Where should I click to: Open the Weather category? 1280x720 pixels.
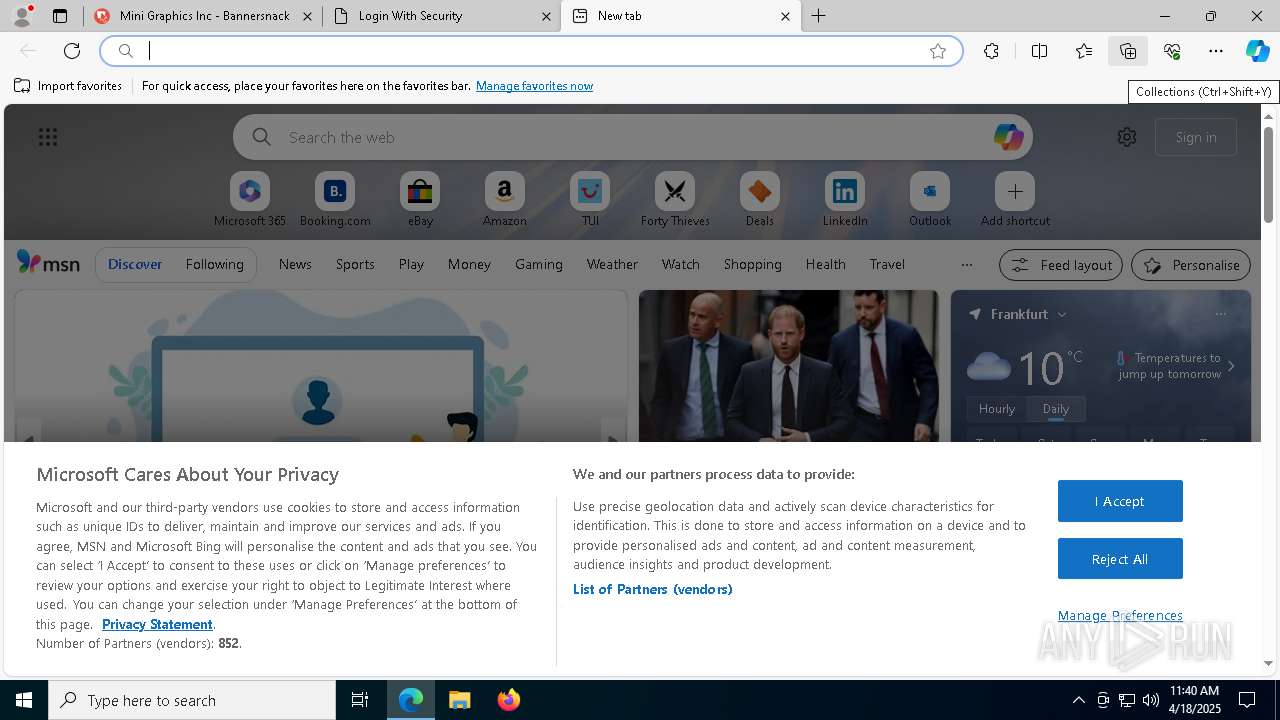coord(612,264)
